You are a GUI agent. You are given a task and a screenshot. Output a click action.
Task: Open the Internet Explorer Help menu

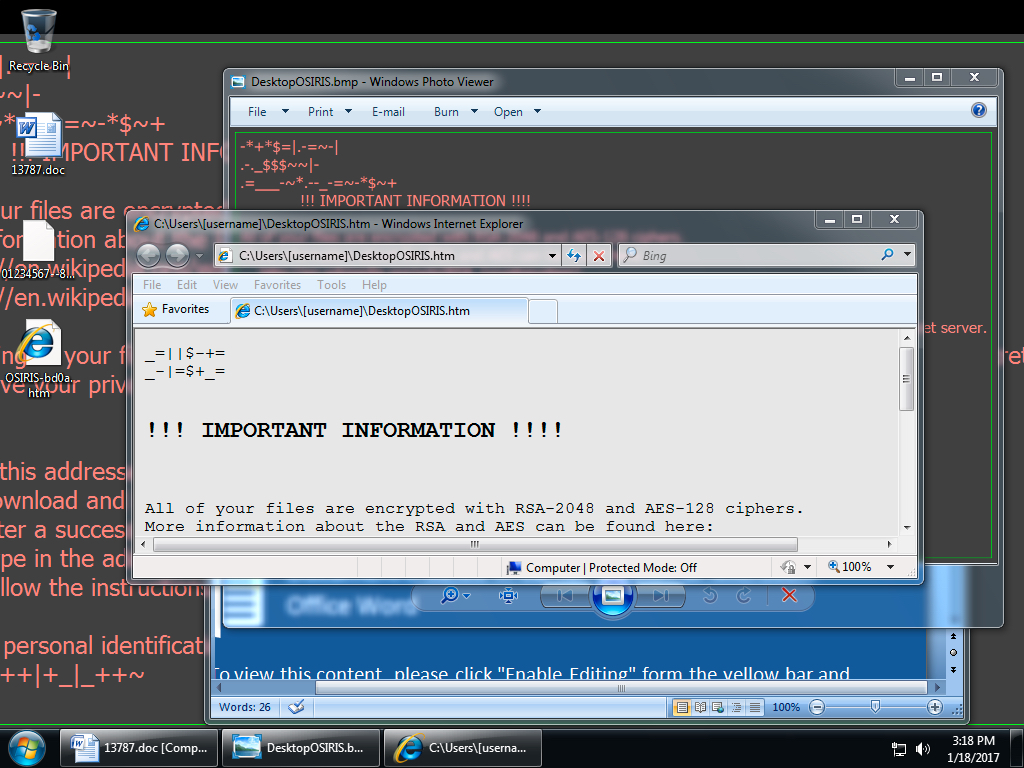[x=374, y=285]
